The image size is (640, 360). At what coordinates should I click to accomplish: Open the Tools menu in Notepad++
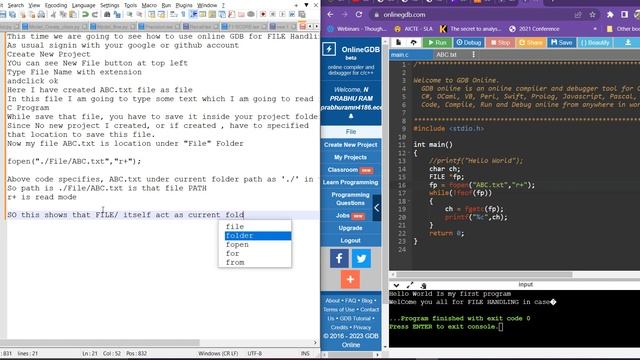(131, 5)
